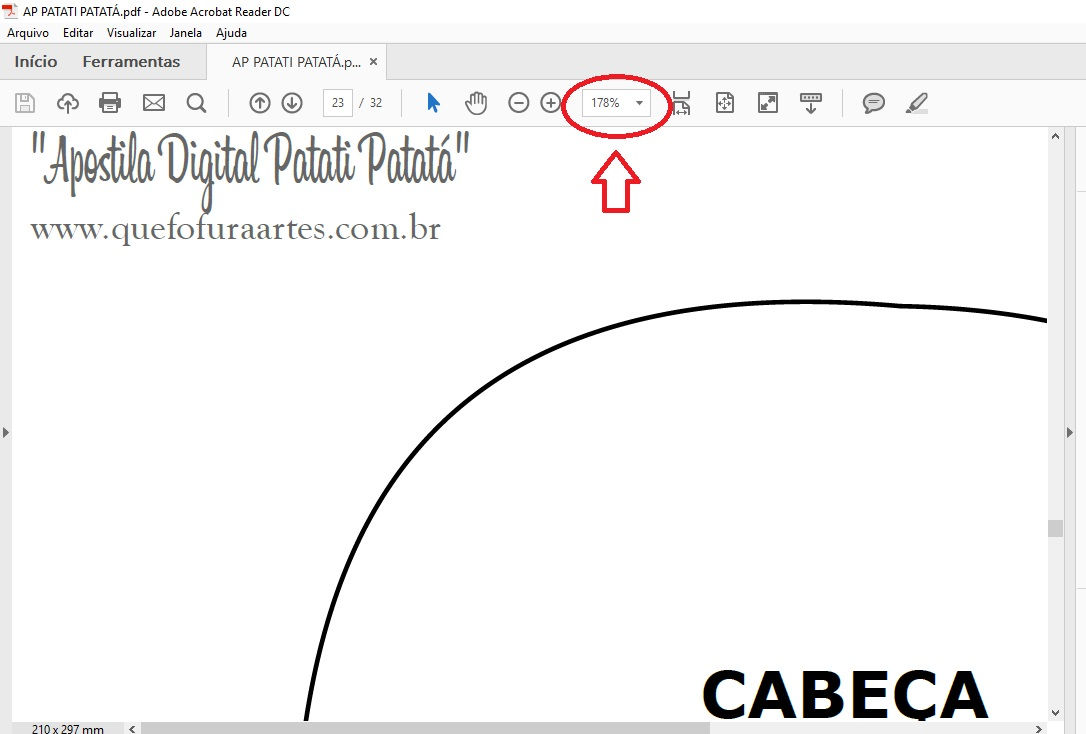Toggle fit-to-width page display
Image resolution: width=1086 pixels, height=734 pixels.
coord(681,102)
